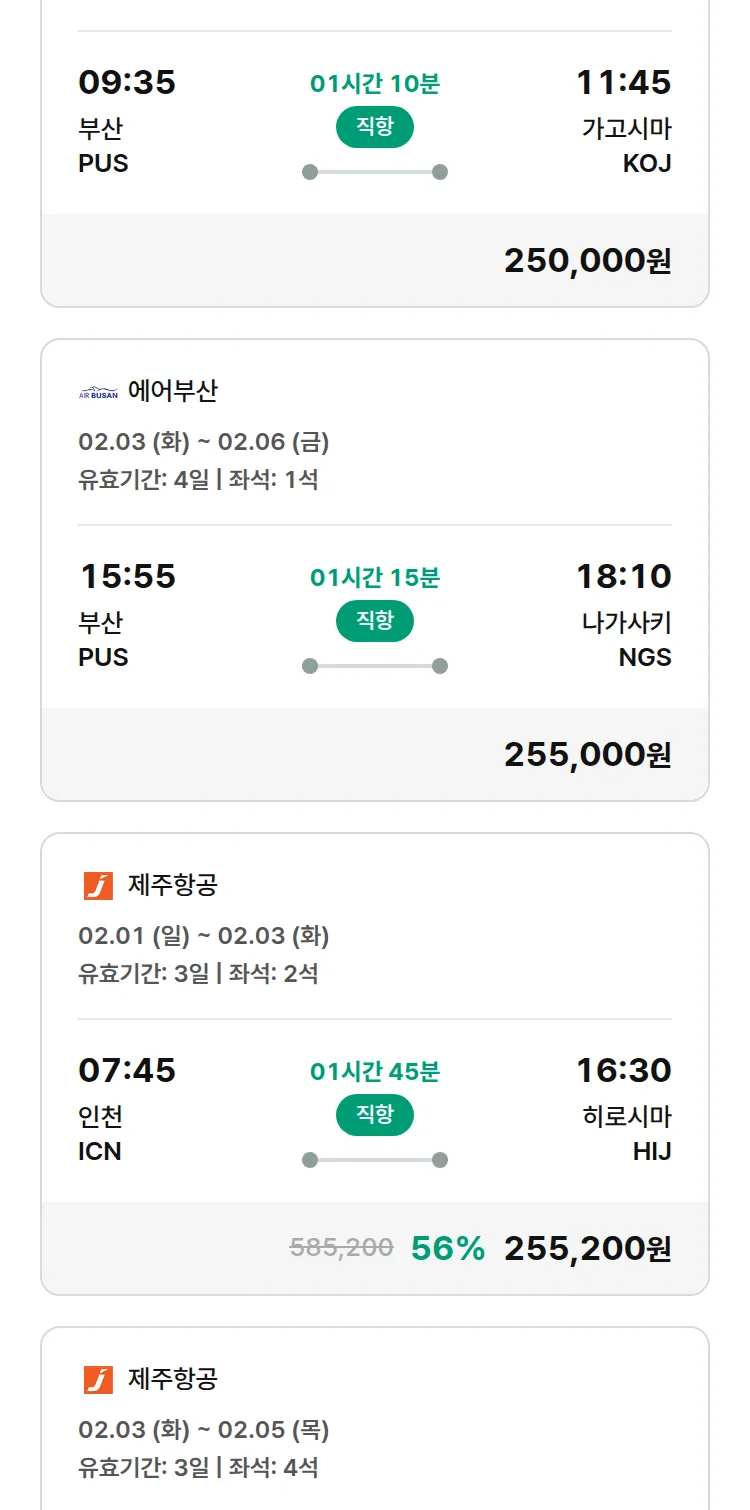Click the direct-flight badge on Hiroshima flight
This screenshot has height=1510, width=750.
pyautogui.click(x=375, y=1115)
